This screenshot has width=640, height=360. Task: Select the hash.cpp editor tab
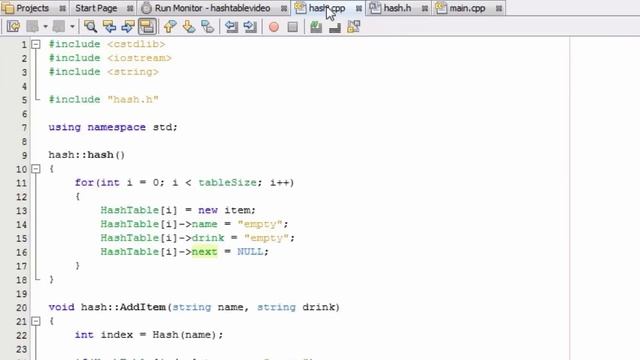327,8
